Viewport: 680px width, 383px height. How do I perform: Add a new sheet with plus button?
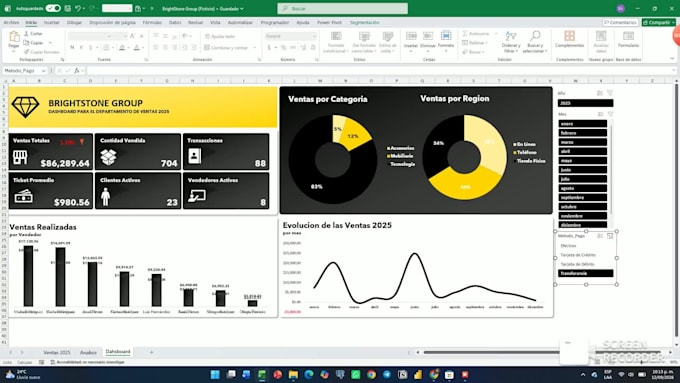click(151, 352)
